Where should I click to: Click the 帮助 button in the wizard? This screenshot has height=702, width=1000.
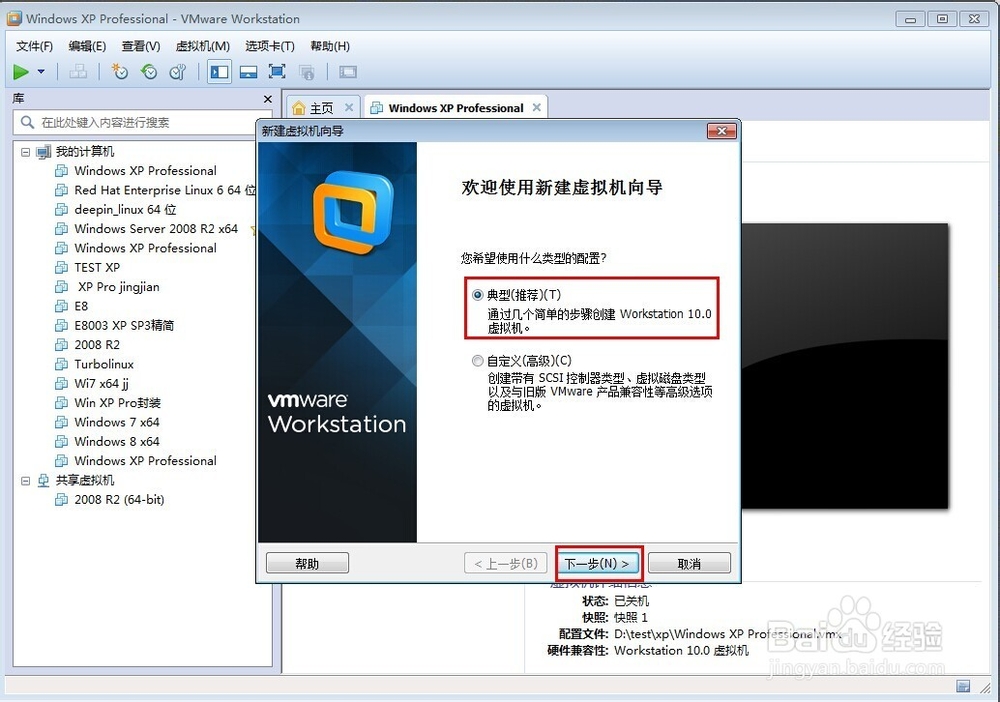click(307, 564)
